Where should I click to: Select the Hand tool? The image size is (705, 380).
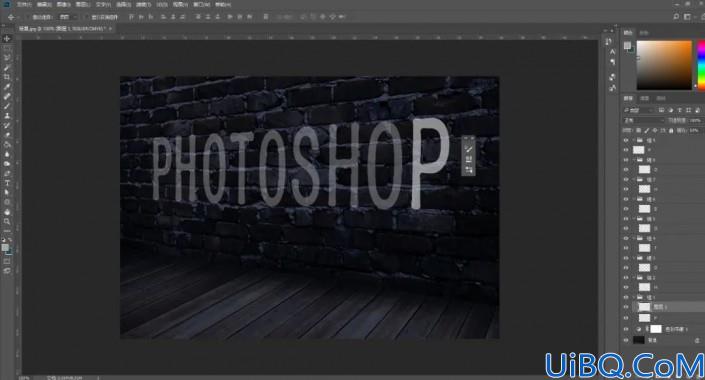point(7,212)
